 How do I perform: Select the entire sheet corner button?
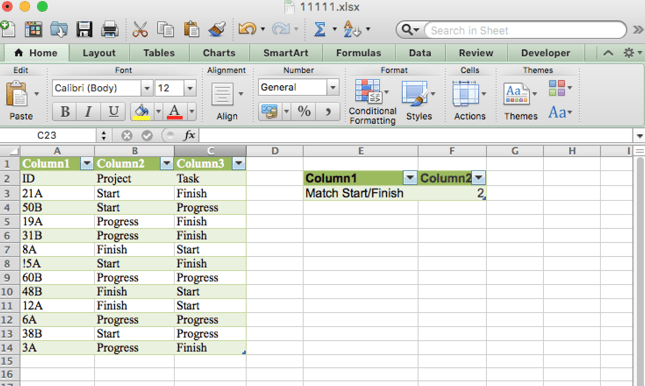pos(10,151)
